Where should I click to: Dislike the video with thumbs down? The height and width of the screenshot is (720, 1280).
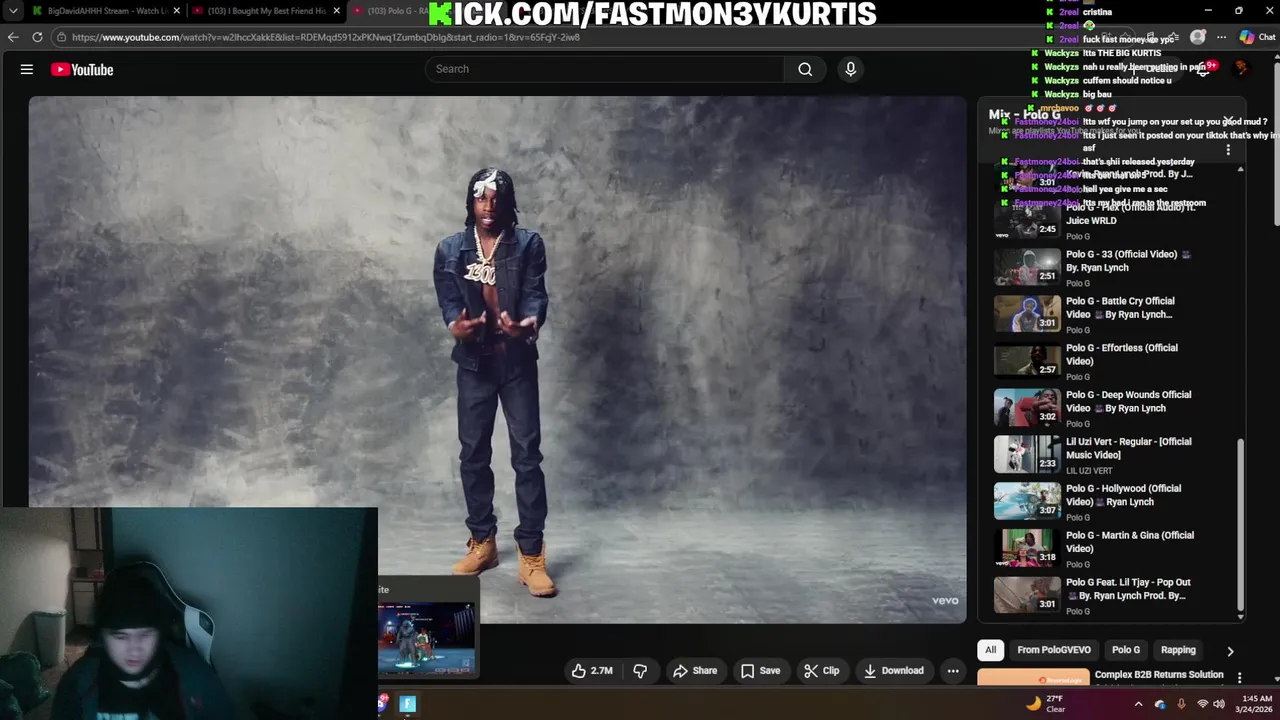(x=640, y=671)
